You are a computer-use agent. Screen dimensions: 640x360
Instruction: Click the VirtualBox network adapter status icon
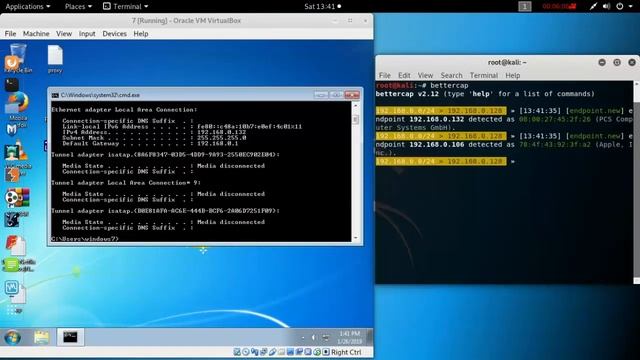(264, 352)
